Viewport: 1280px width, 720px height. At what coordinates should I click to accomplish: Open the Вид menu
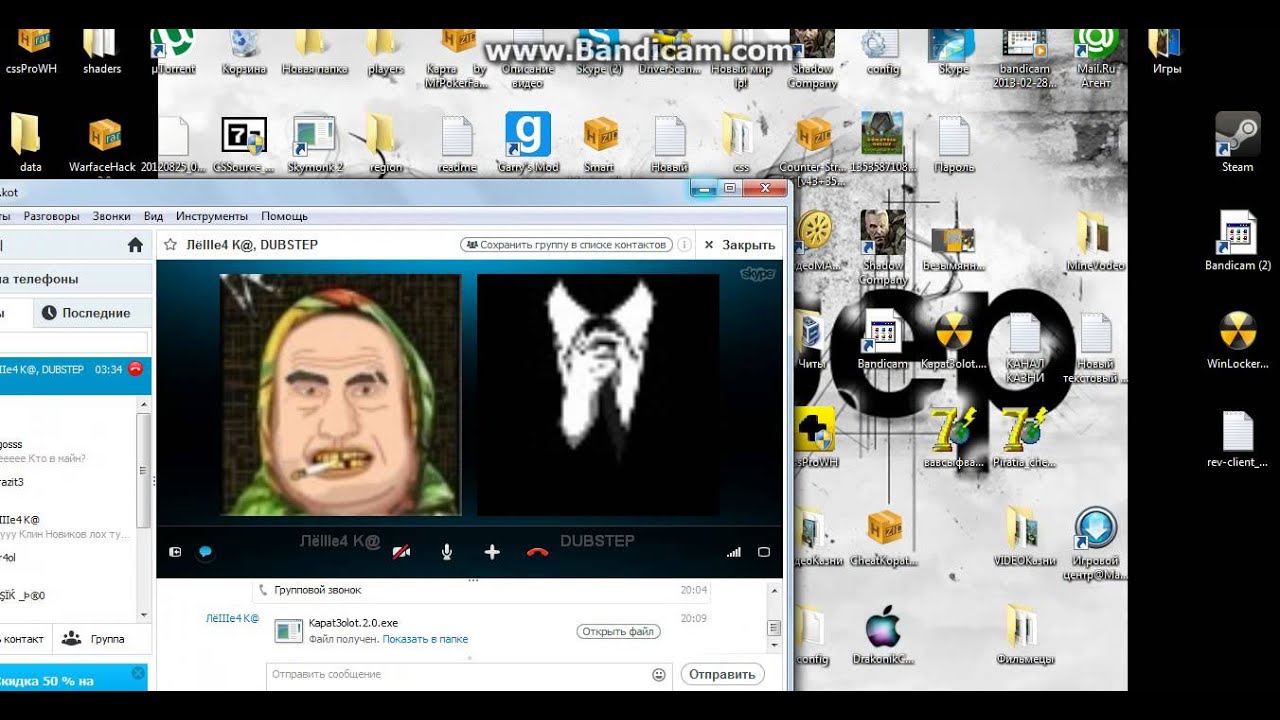153,216
